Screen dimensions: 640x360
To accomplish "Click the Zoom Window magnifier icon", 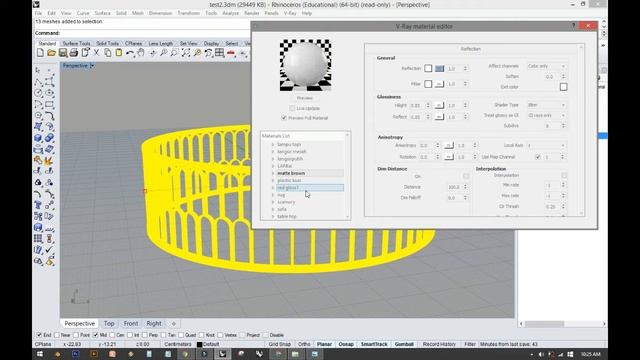I will point(174,53).
